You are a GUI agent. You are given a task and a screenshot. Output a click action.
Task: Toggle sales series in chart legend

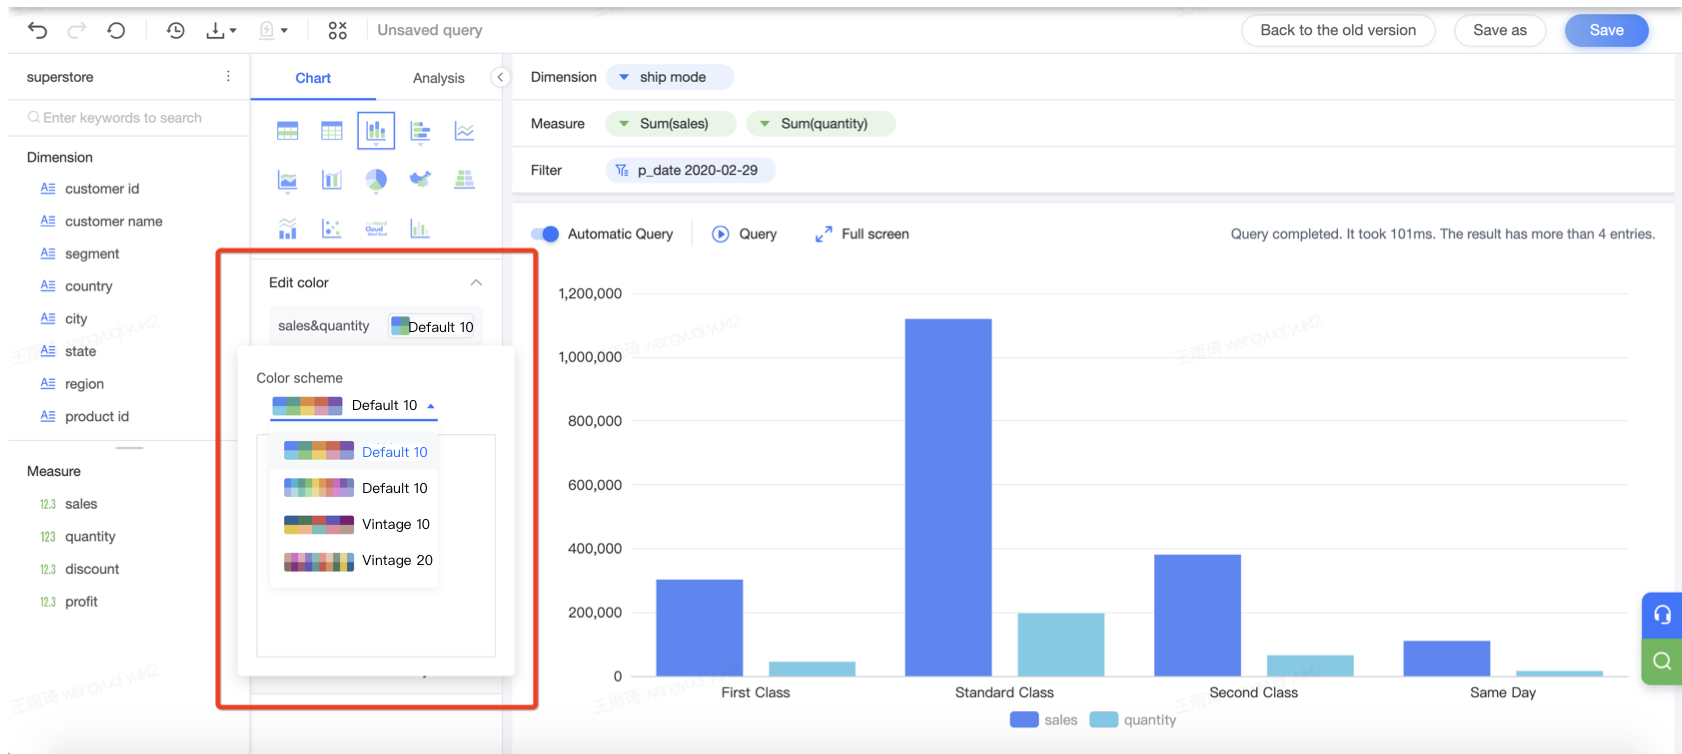(1044, 720)
